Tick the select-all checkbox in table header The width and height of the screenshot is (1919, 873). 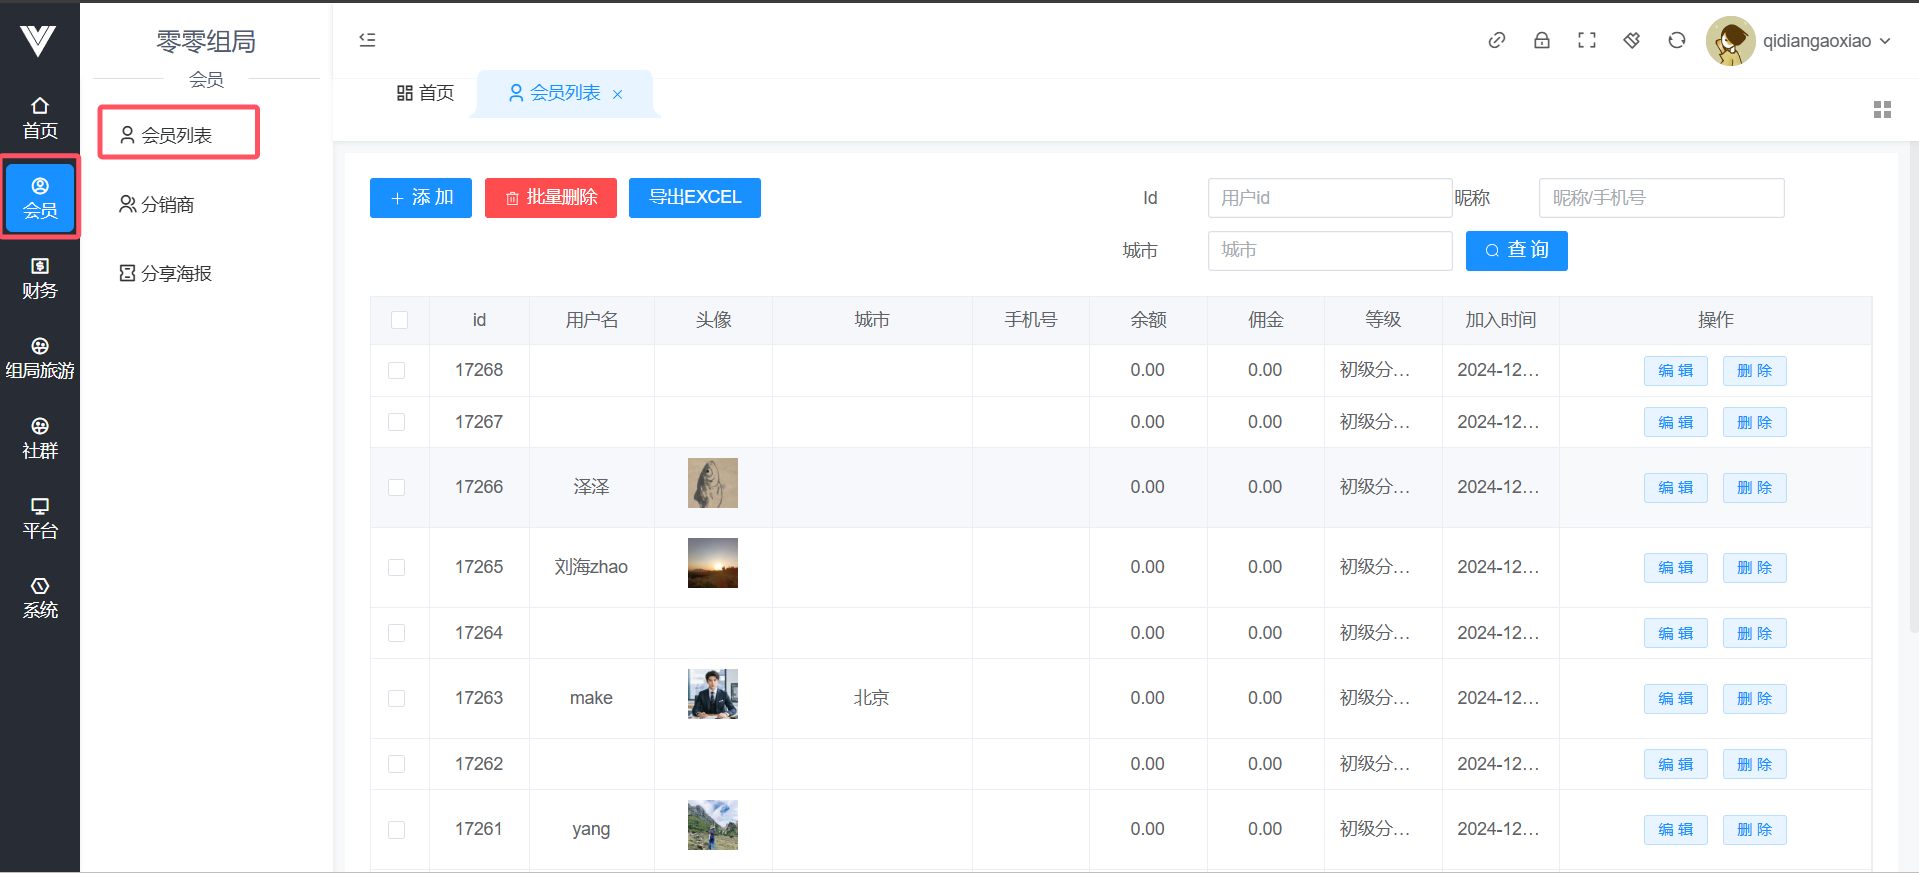pos(399,320)
